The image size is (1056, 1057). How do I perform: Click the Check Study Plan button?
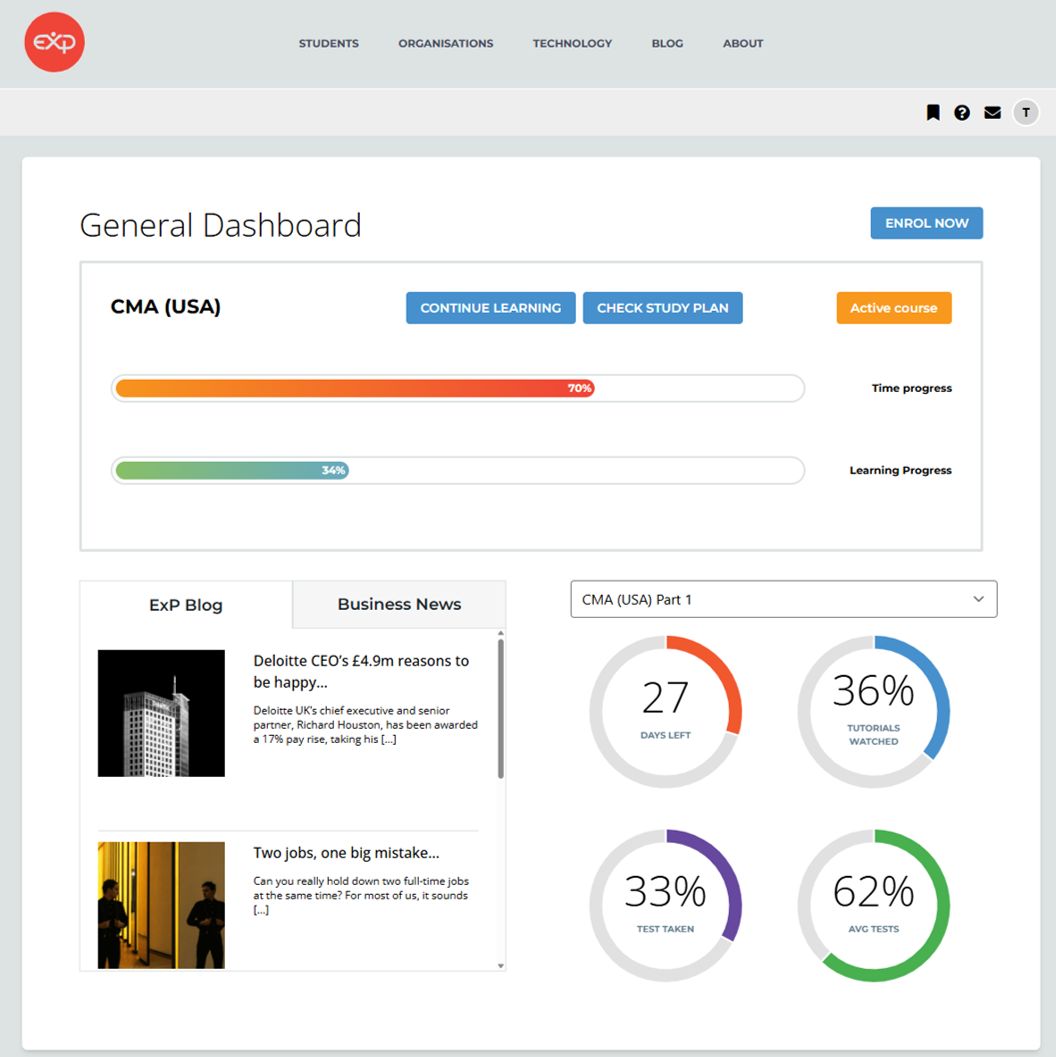[x=662, y=308]
